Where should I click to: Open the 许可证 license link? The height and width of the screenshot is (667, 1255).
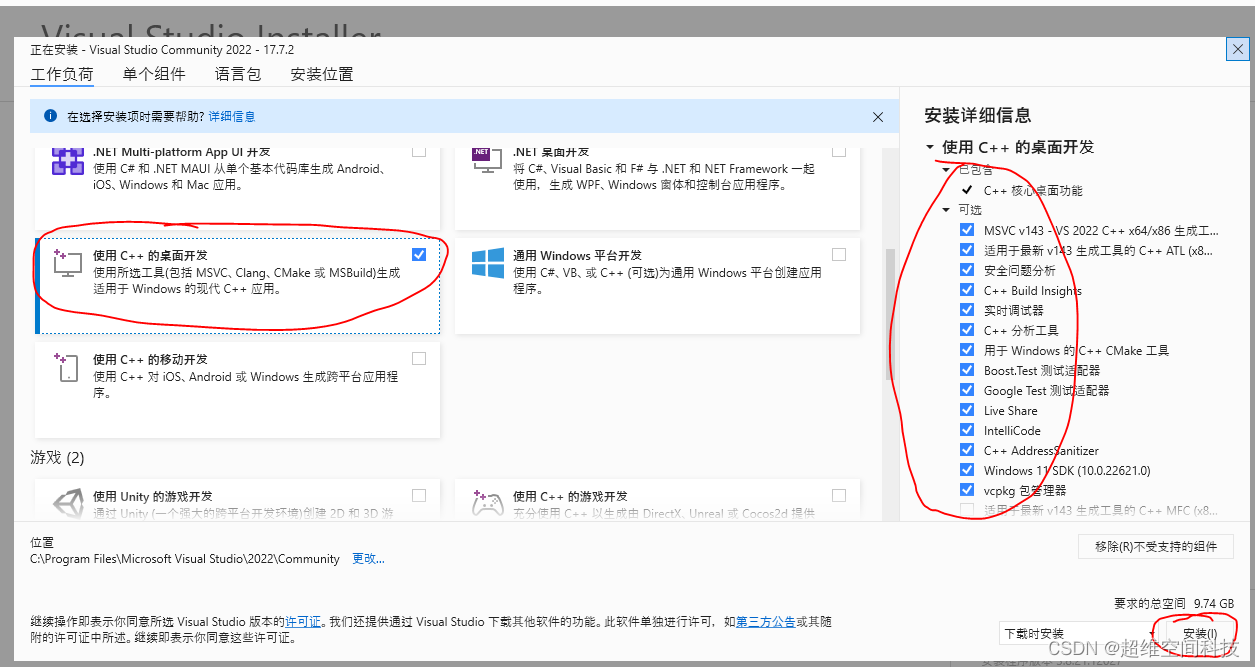pyautogui.click(x=304, y=622)
